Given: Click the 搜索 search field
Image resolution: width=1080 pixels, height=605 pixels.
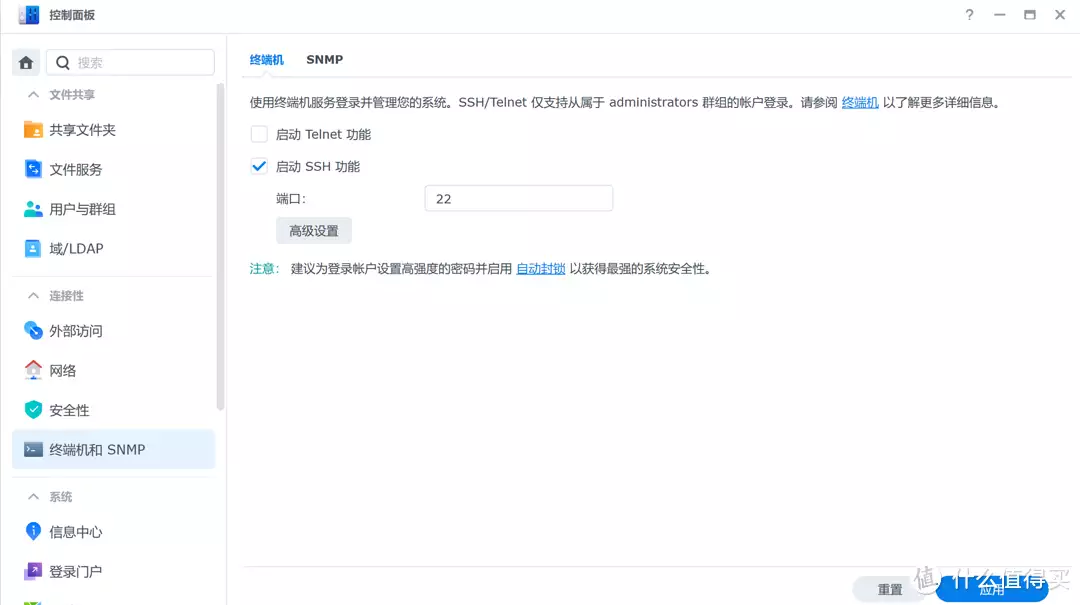Looking at the screenshot, I should click(130, 63).
